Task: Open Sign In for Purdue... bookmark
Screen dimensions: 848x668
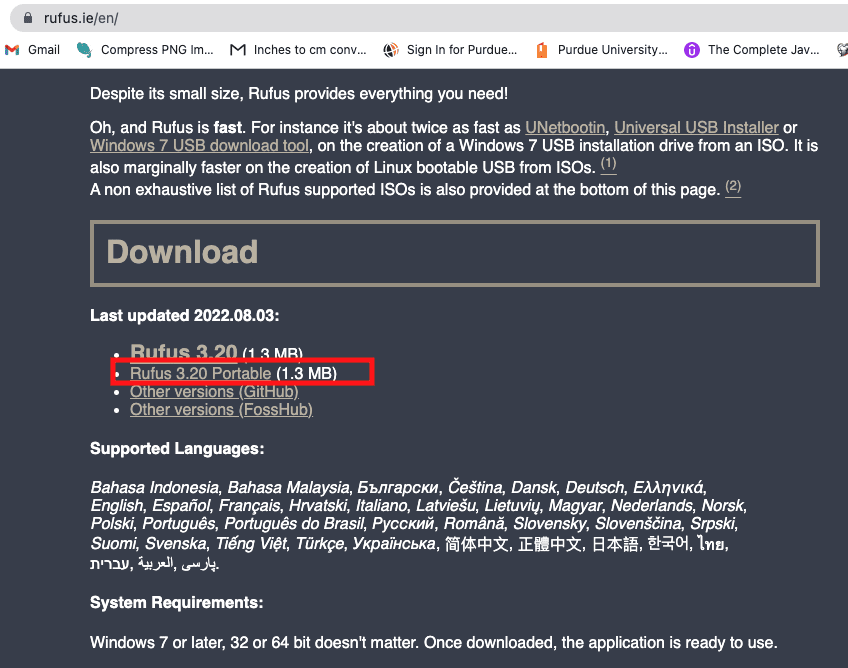Action: coord(450,50)
